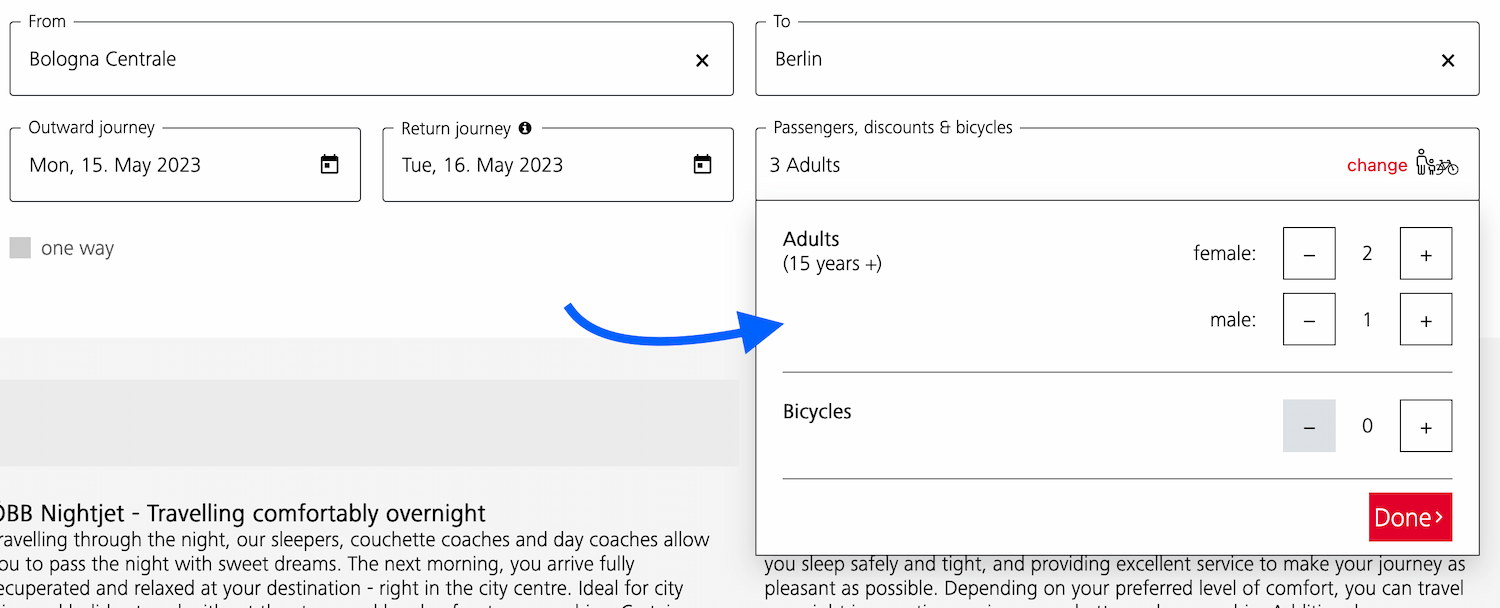This screenshot has height=608, width=1500.
Task: Clear the To field using its X icon
Action: [1448, 60]
